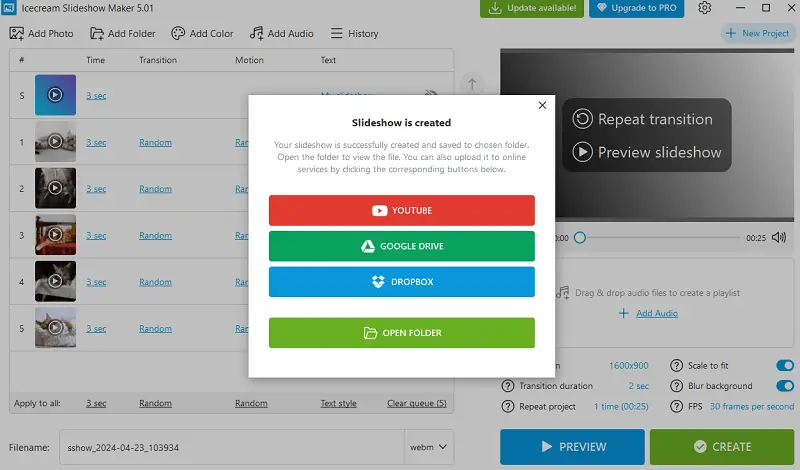800x470 pixels.
Task: Click the Filename input field
Action: coord(232,447)
